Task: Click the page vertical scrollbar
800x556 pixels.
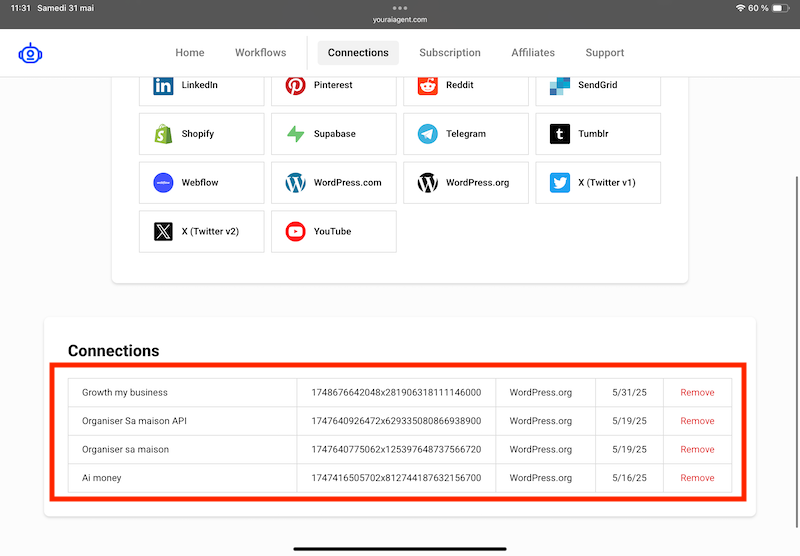Action: click(796, 352)
